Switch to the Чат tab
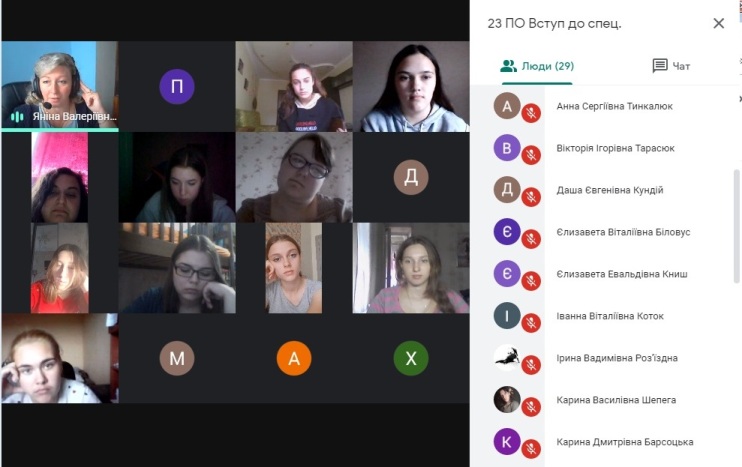This screenshot has height=467, width=742. tap(671, 66)
